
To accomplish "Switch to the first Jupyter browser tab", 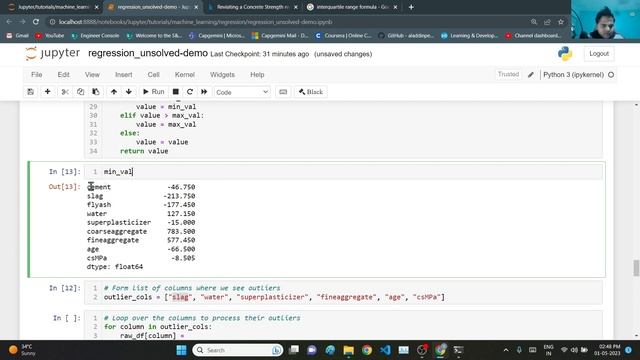I will point(53,7).
